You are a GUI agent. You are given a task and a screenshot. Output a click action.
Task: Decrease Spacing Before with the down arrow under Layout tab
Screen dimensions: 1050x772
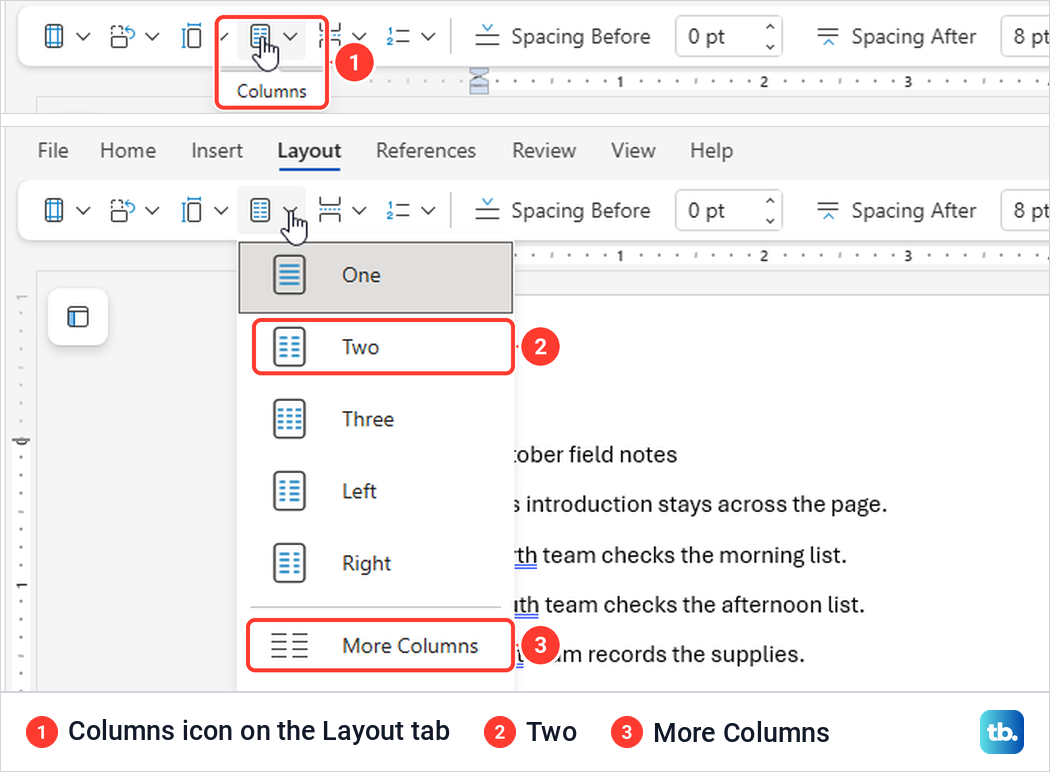point(770,221)
